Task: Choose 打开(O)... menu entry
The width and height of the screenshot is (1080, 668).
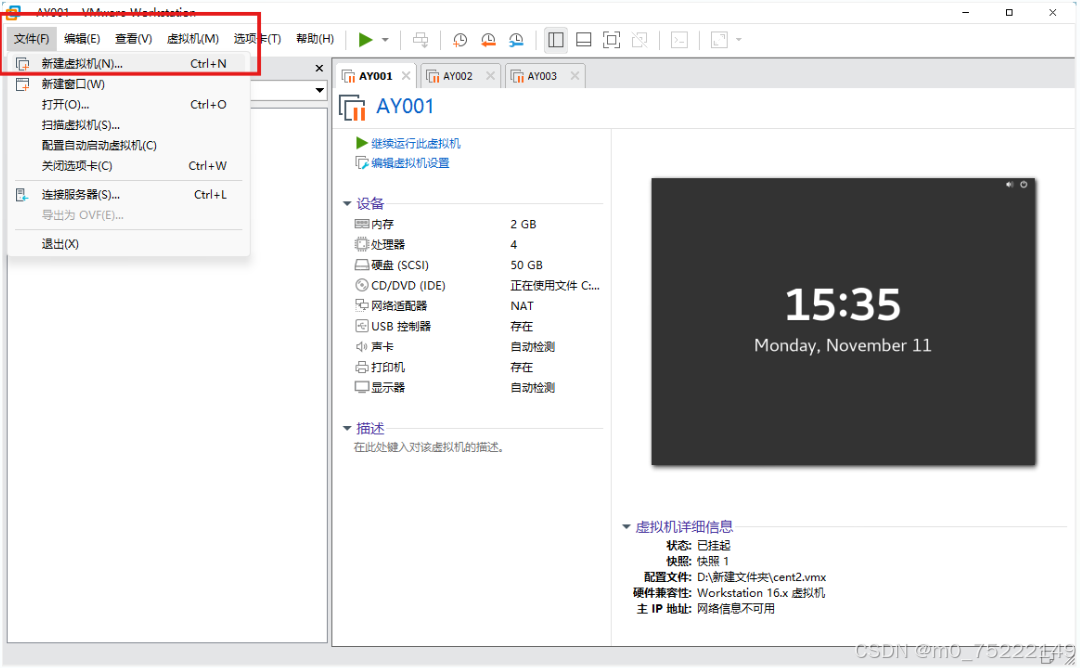Action: click(128, 105)
